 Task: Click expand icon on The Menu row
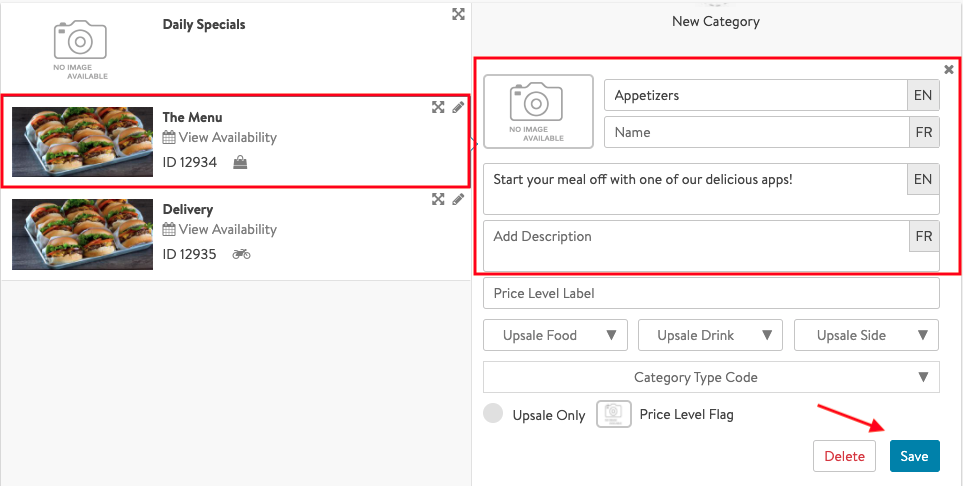pos(438,107)
